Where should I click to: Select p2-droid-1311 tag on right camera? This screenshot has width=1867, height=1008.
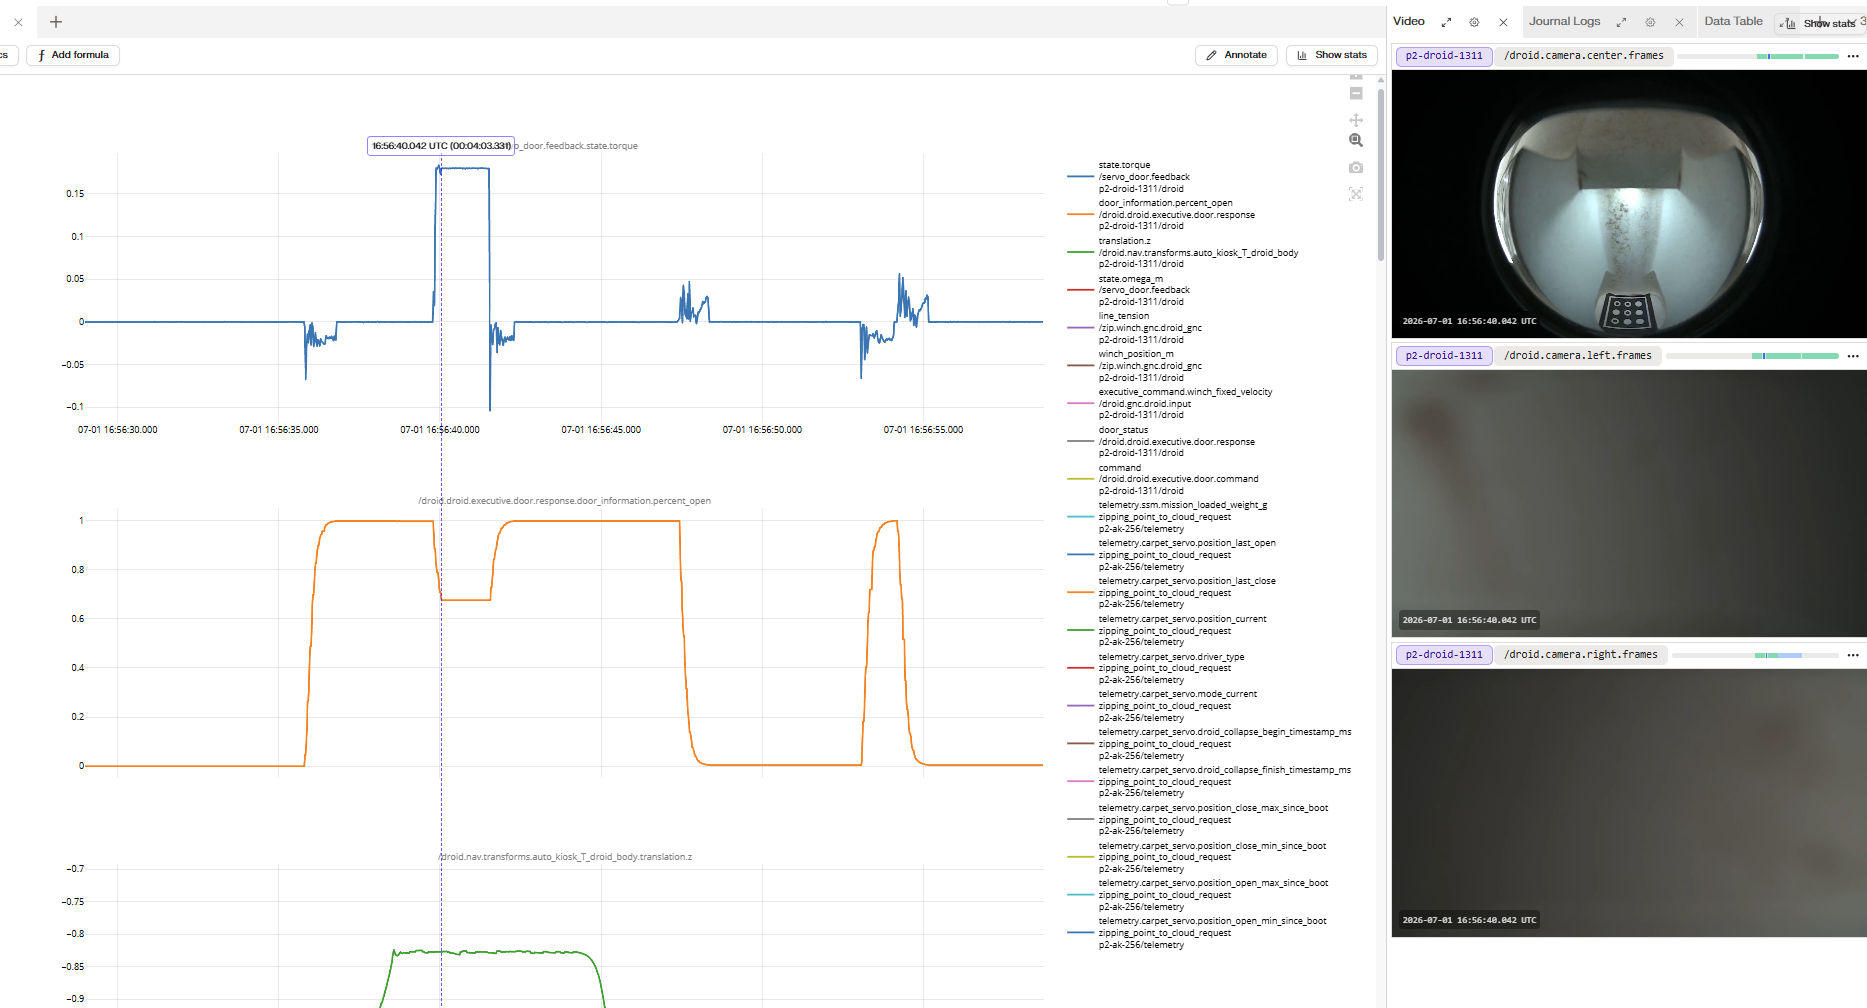(1444, 655)
